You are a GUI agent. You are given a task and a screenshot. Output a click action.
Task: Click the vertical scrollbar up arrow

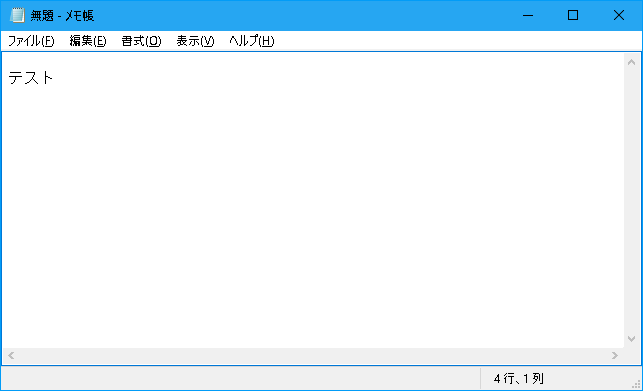[632, 62]
